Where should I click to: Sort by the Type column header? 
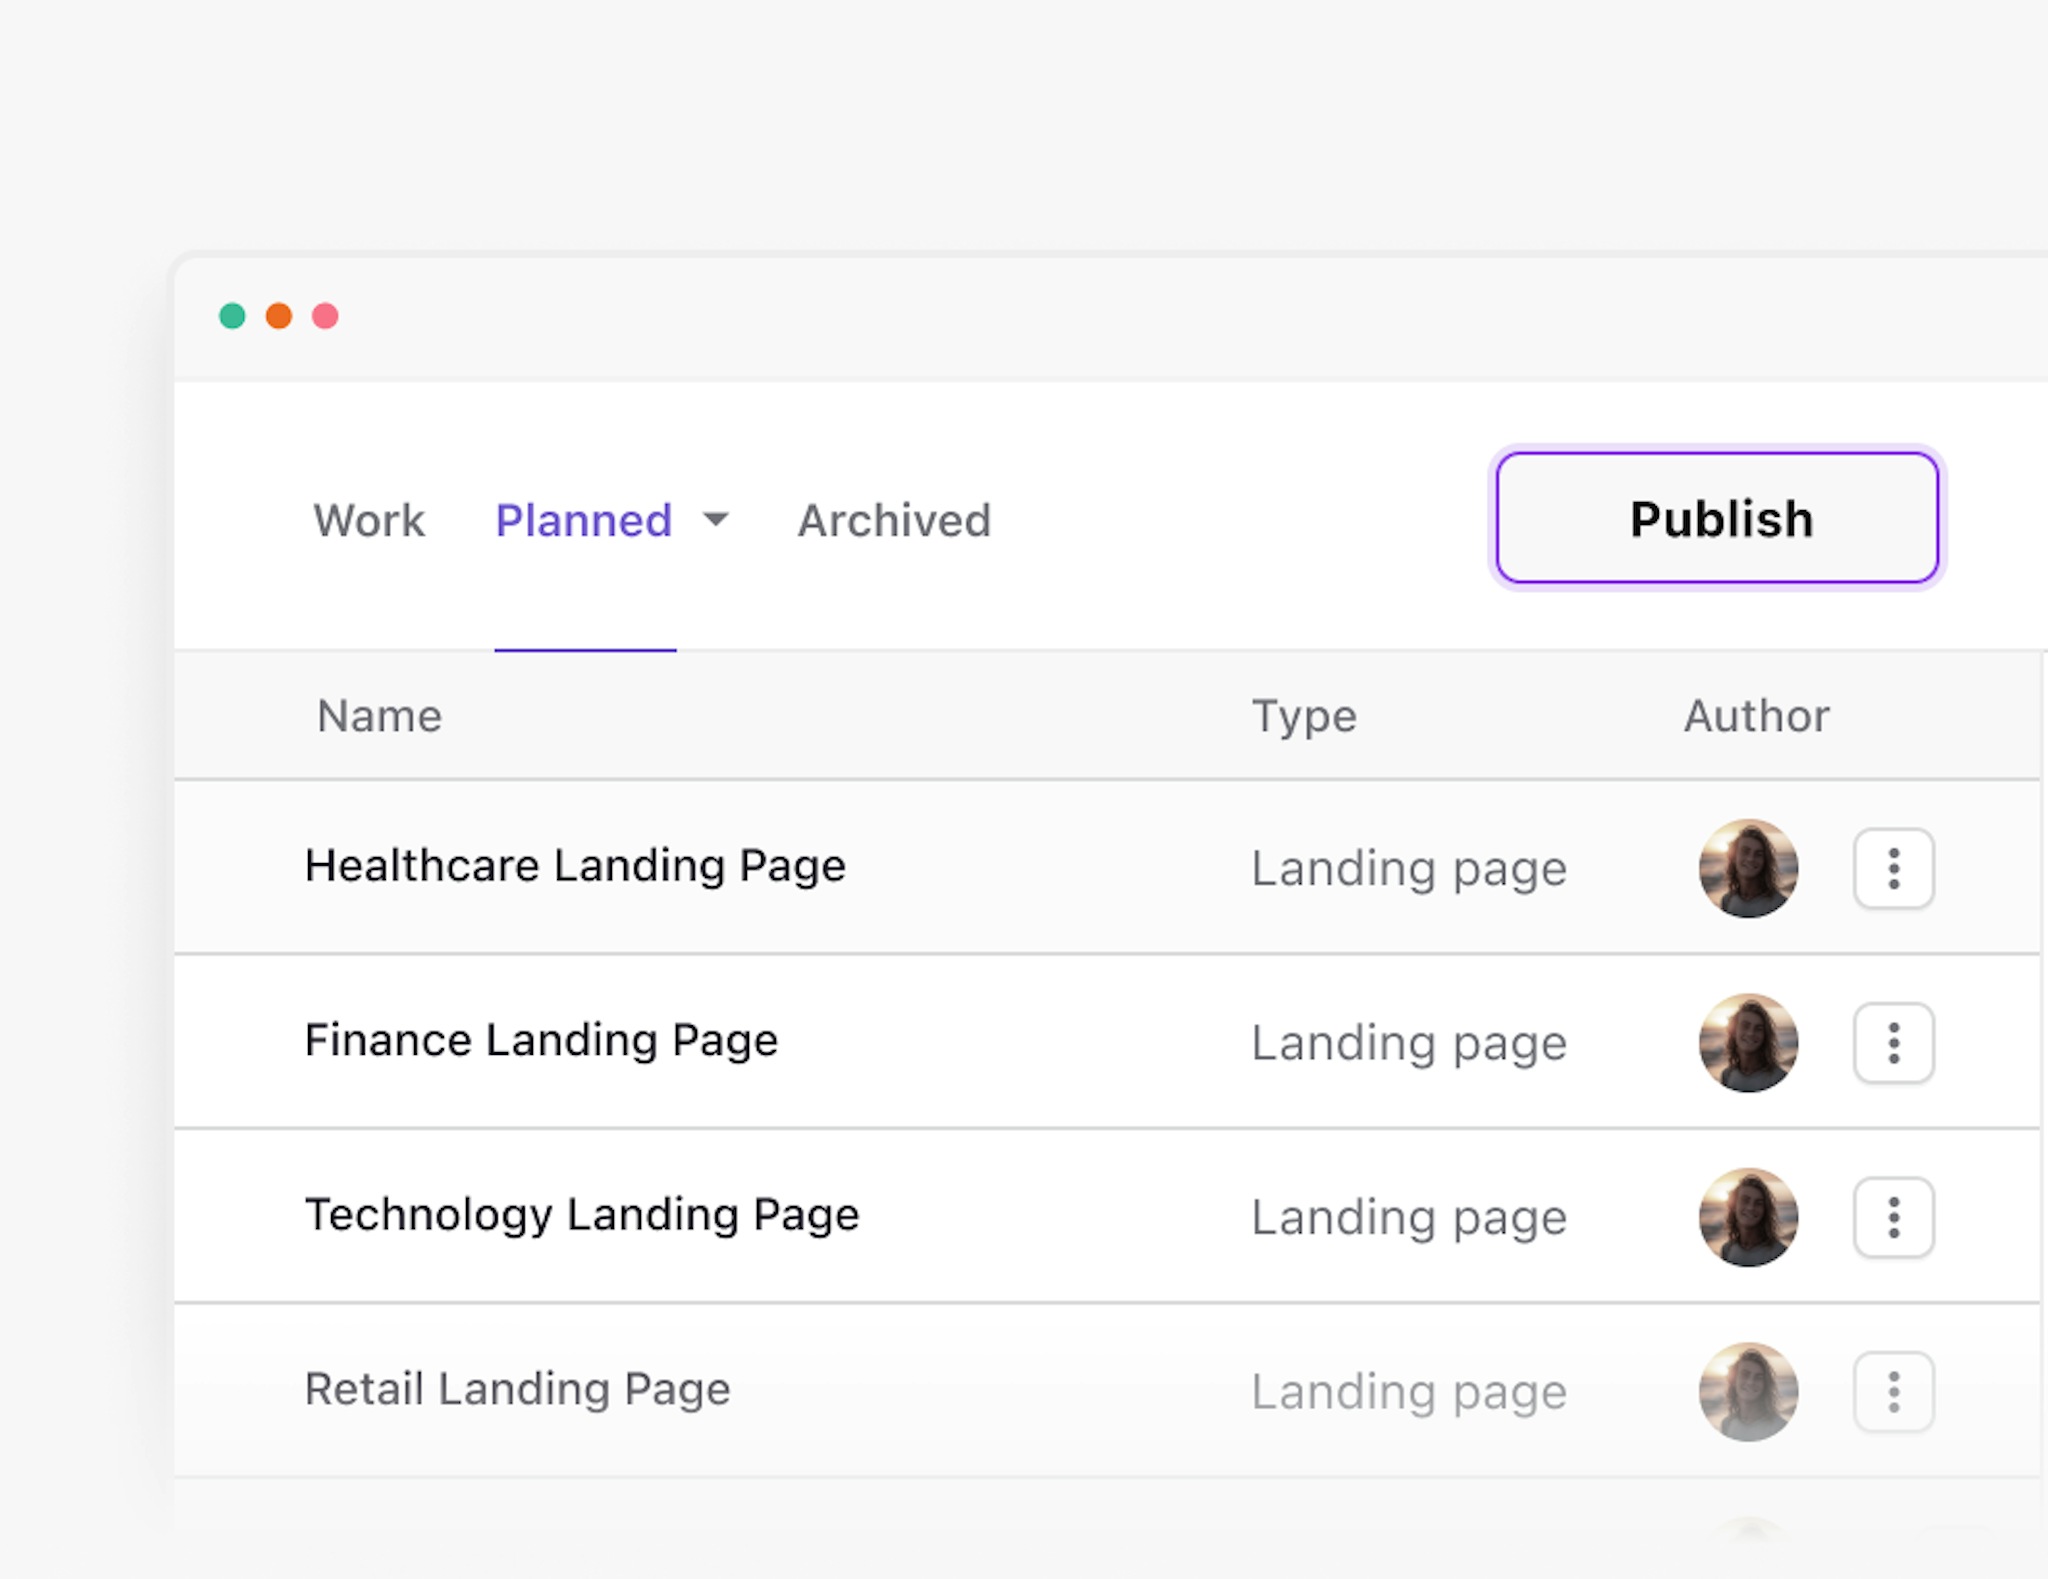pyautogui.click(x=1304, y=716)
